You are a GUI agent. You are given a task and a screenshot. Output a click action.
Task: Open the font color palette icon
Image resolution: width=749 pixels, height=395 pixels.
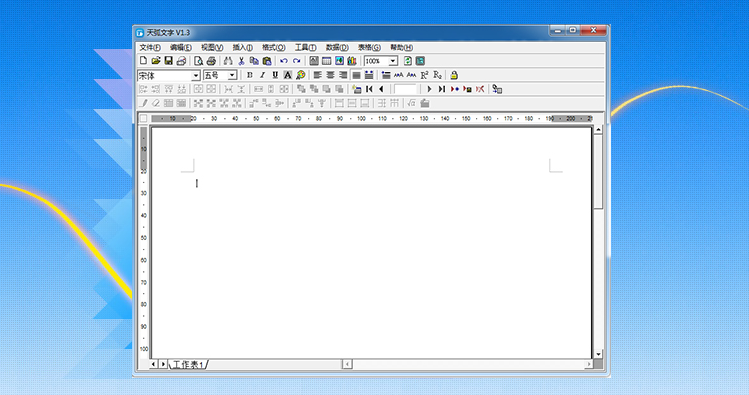tap(300, 75)
